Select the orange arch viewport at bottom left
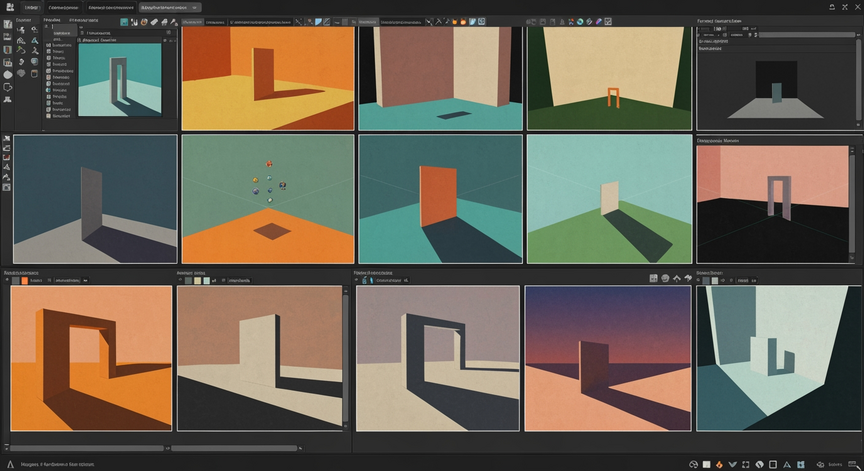The width and height of the screenshot is (864, 471). tap(91, 358)
